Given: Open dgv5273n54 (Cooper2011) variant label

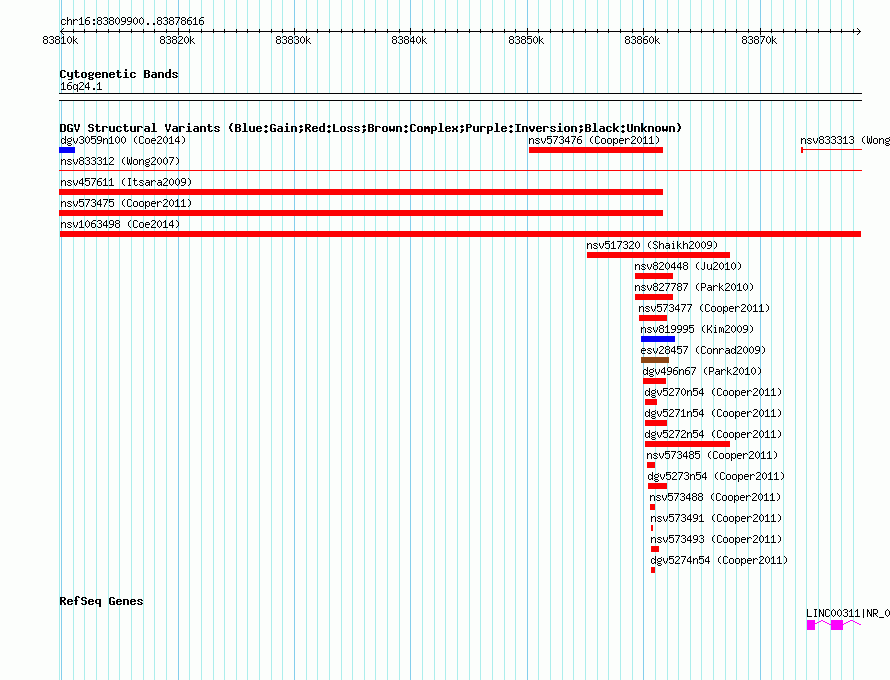Looking at the screenshot, I should tap(716, 476).
